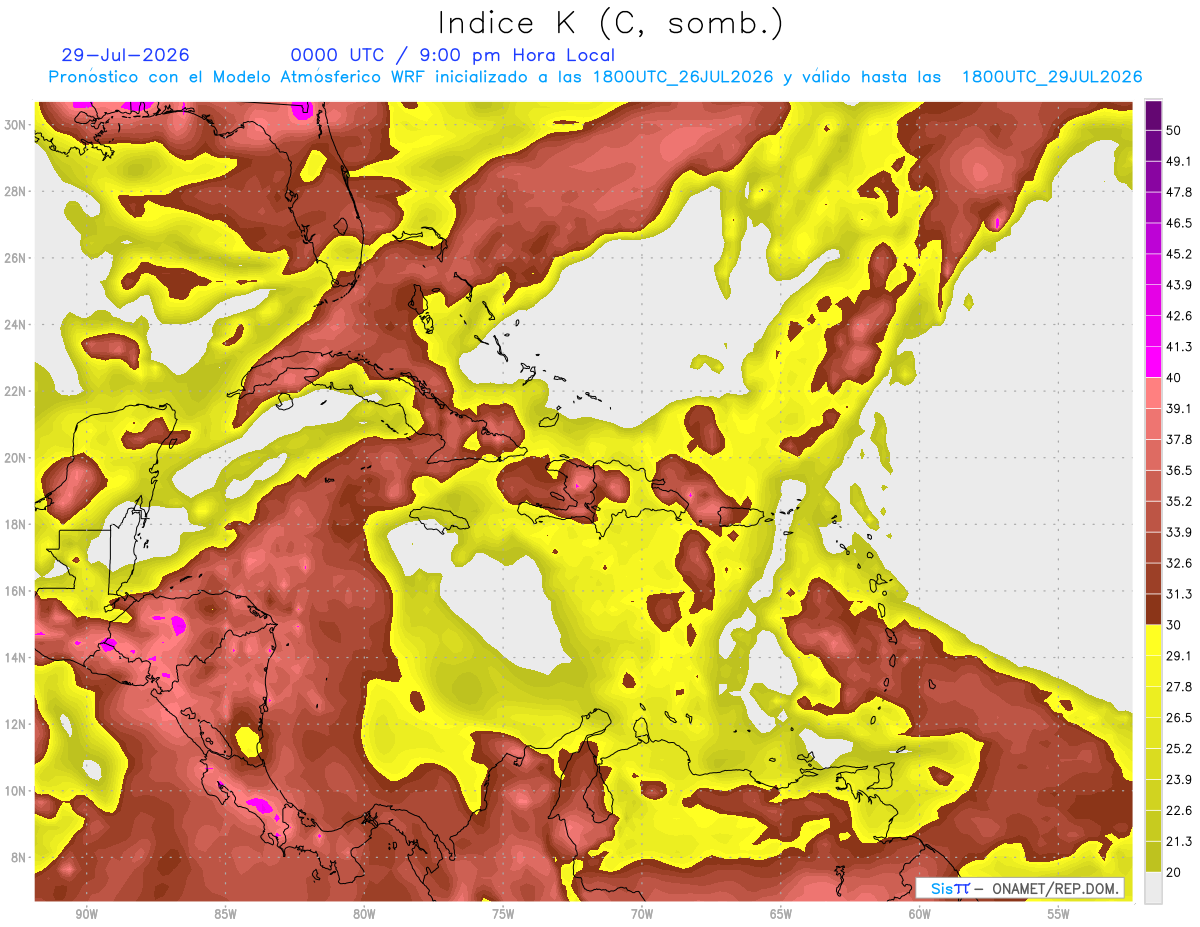Click the colorbar label "49.1"

pos(1177,161)
